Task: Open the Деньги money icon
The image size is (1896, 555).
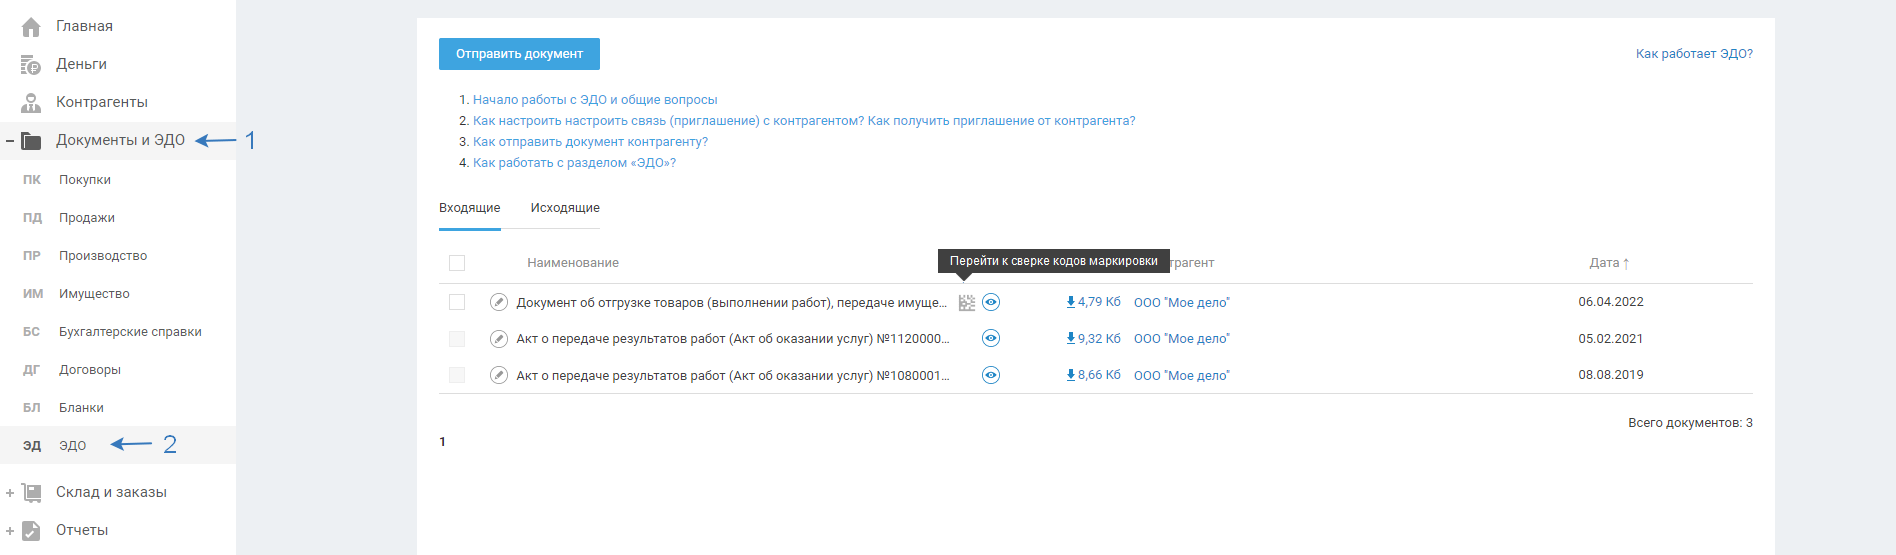Action: (x=31, y=65)
